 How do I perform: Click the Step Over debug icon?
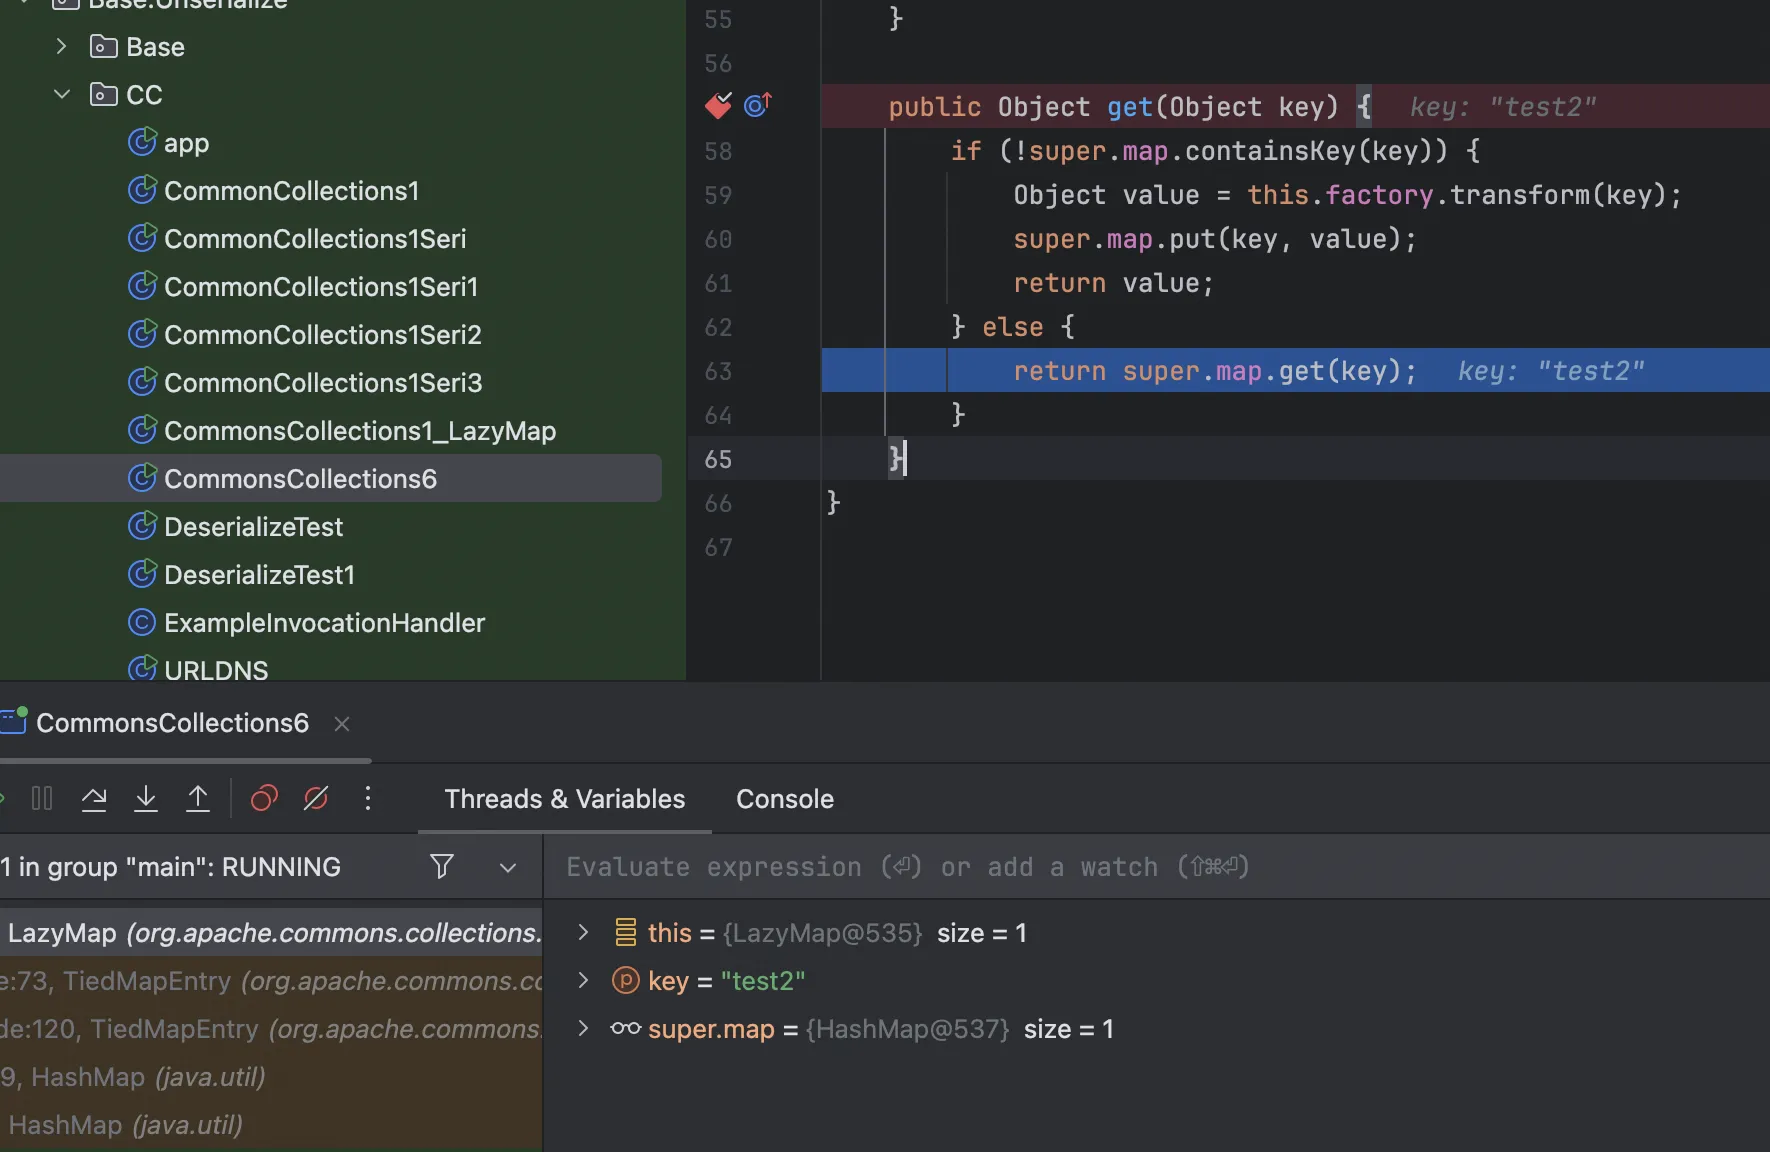tap(94, 798)
